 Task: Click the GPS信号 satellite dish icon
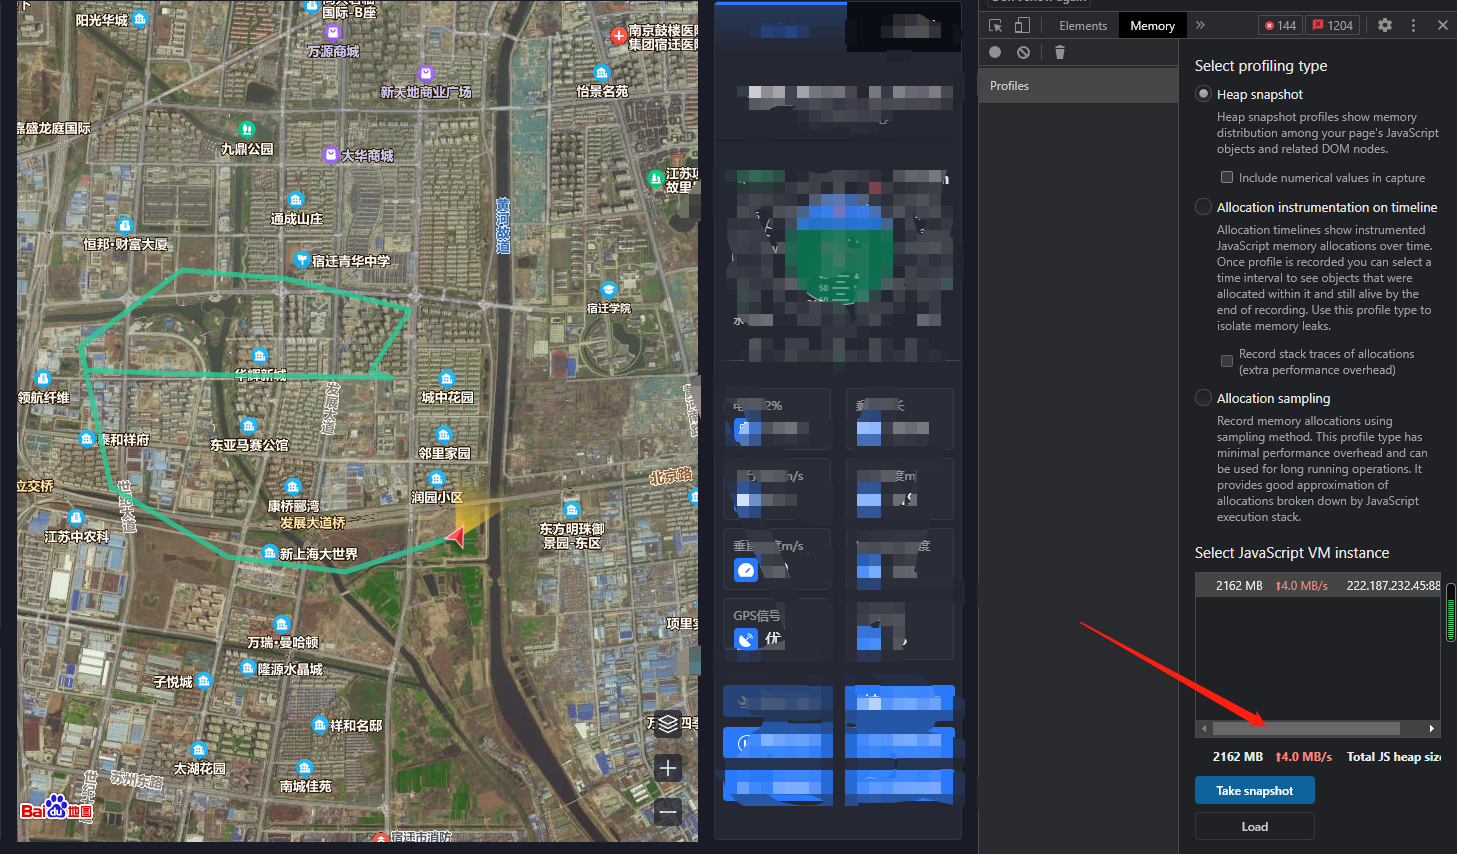pos(746,638)
